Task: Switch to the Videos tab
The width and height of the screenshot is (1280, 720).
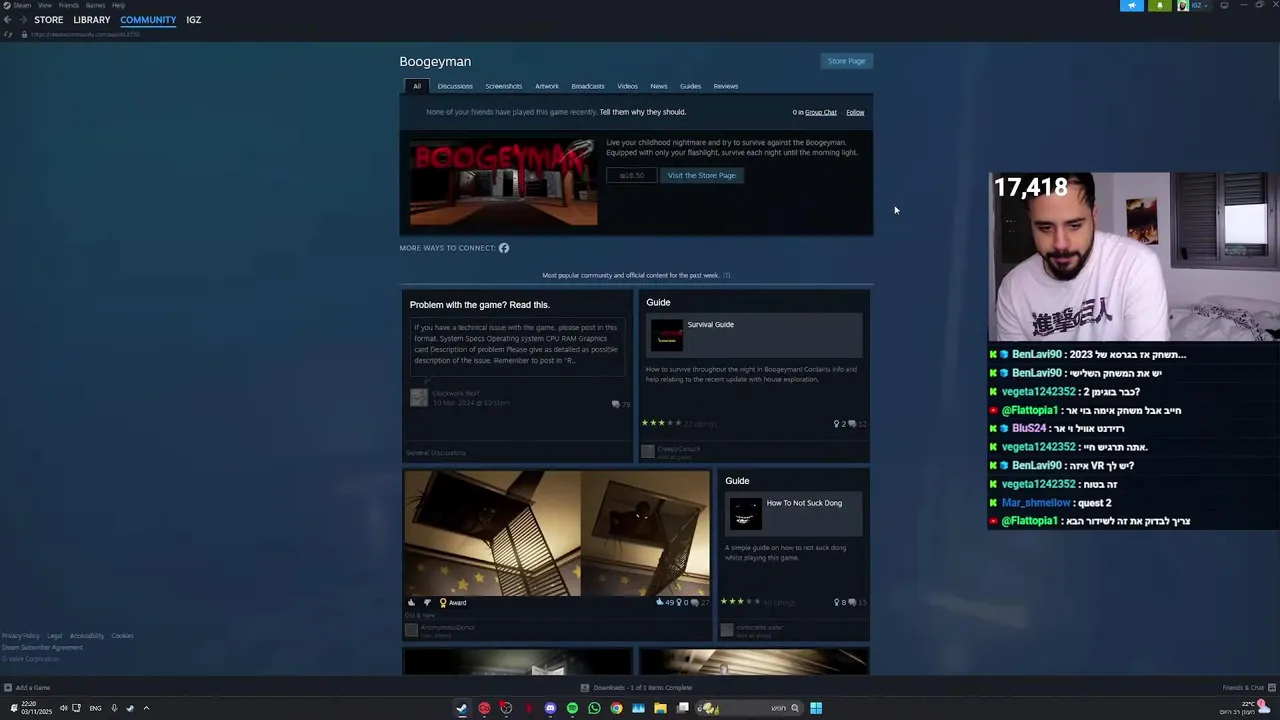Action: [627, 86]
